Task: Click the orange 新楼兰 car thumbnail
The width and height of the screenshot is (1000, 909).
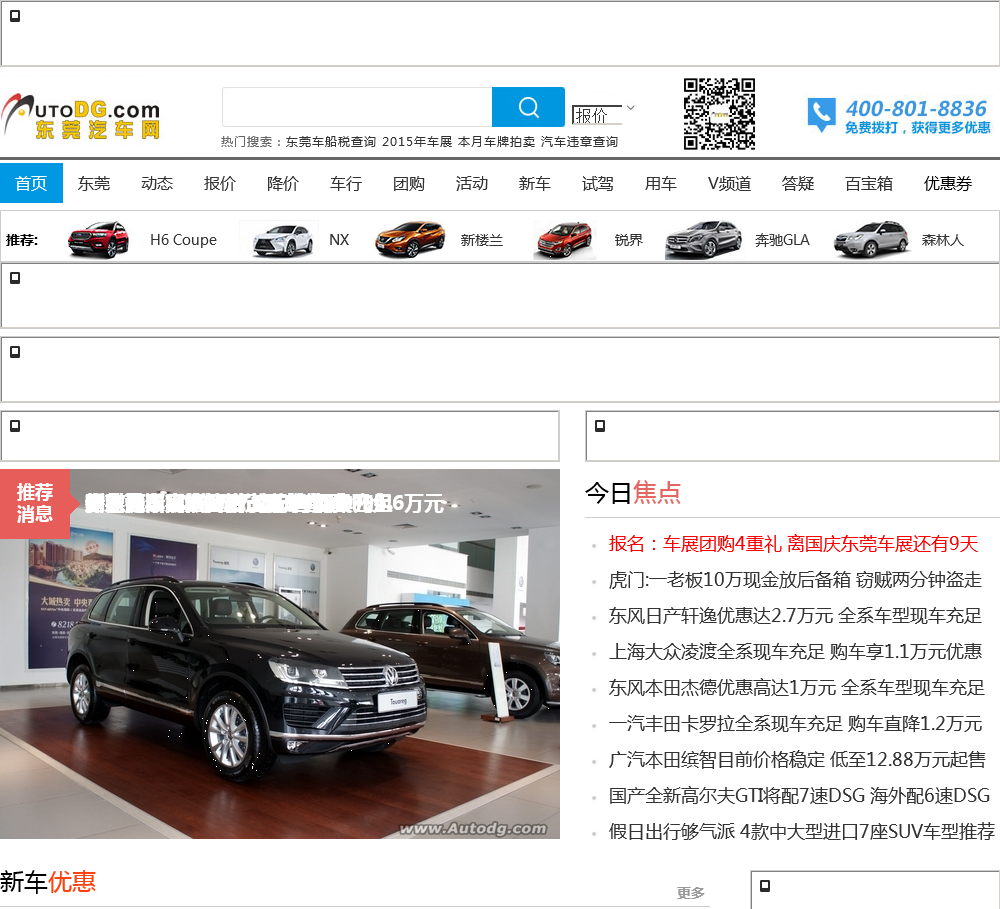Action: coord(409,239)
